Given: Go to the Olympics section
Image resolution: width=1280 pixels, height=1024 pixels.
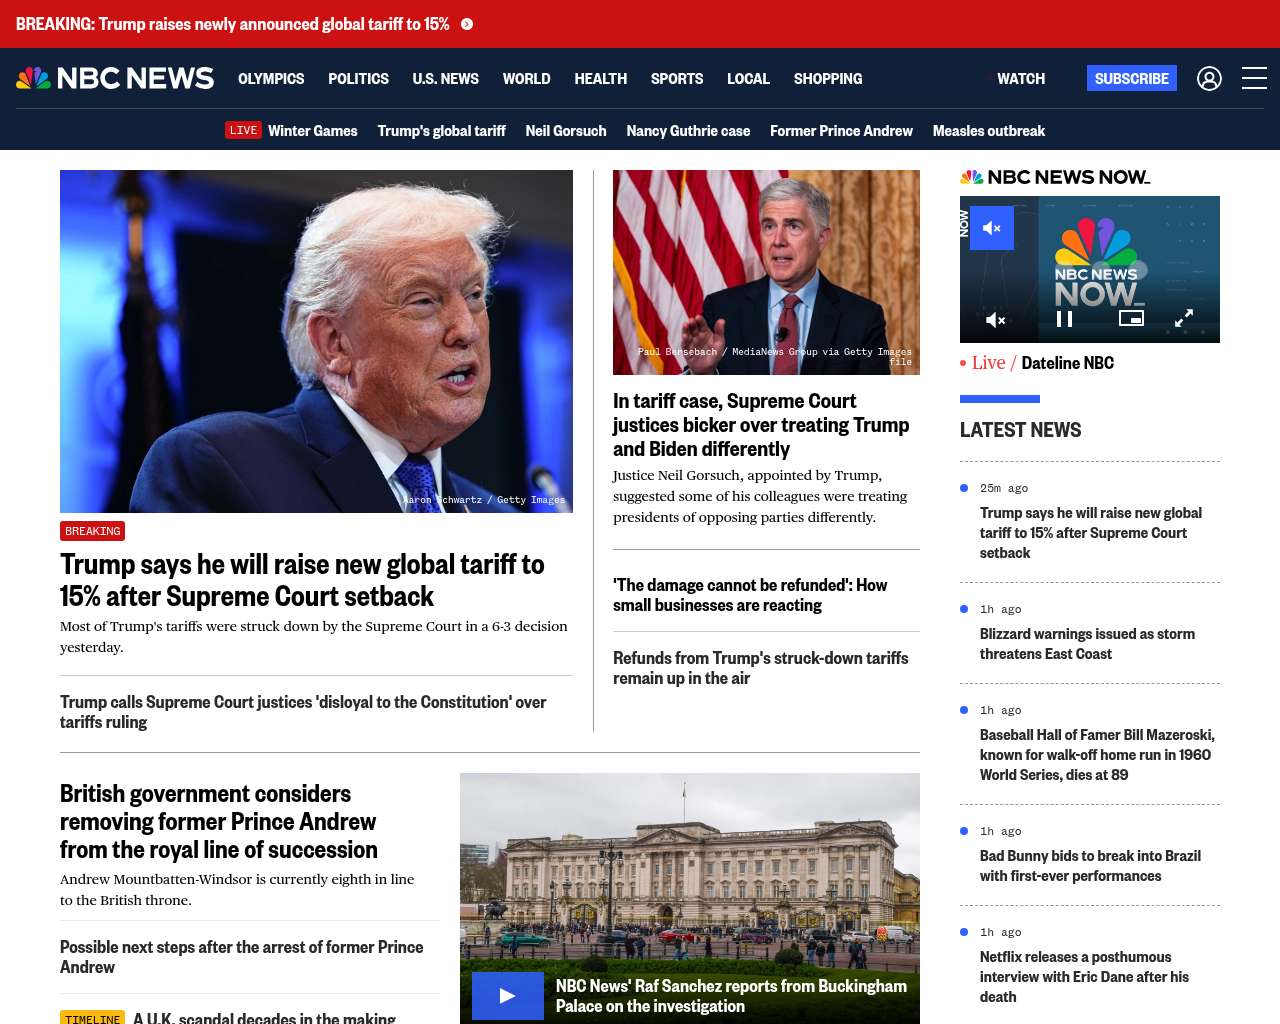Looking at the screenshot, I should click(271, 78).
